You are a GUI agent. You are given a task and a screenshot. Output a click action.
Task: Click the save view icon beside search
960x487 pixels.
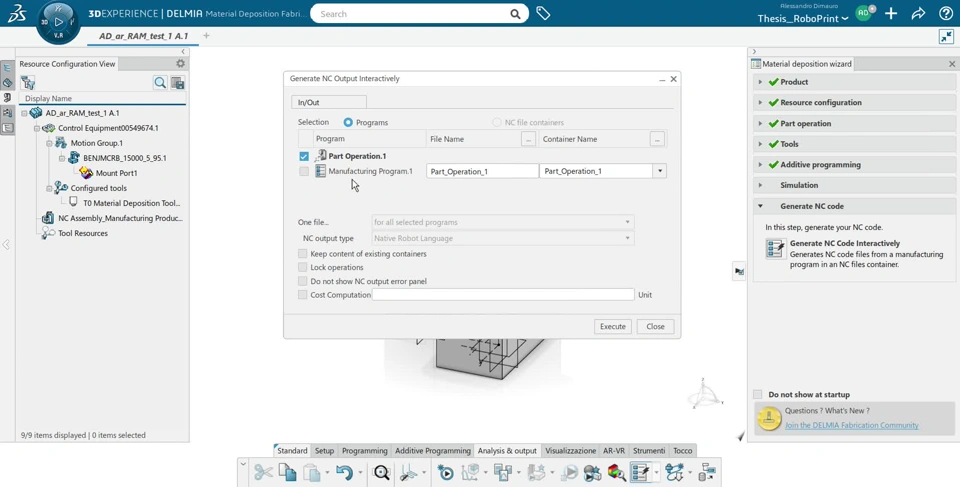[178, 83]
